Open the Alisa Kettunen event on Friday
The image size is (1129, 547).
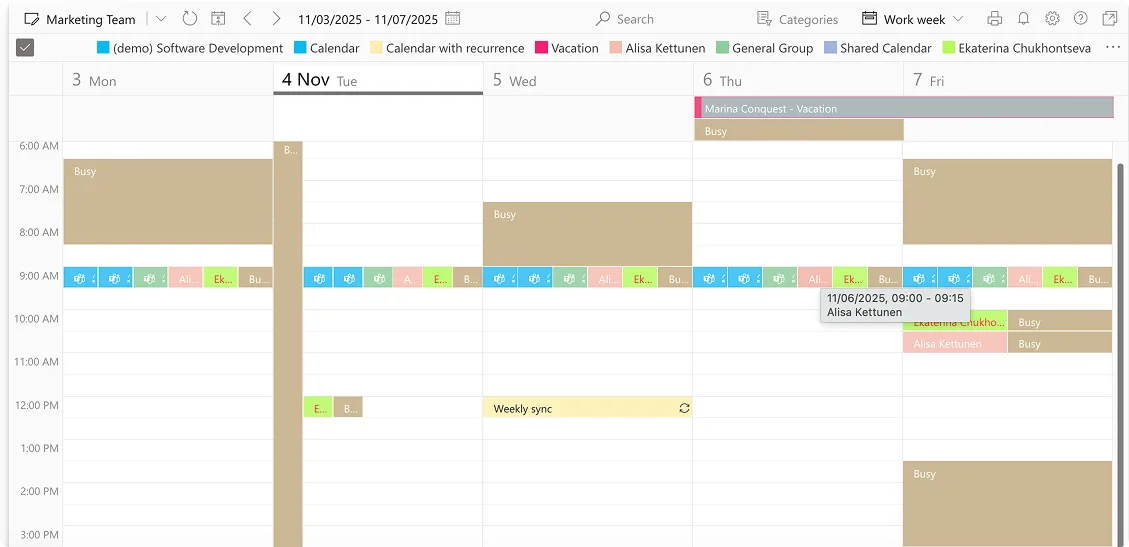point(955,343)
